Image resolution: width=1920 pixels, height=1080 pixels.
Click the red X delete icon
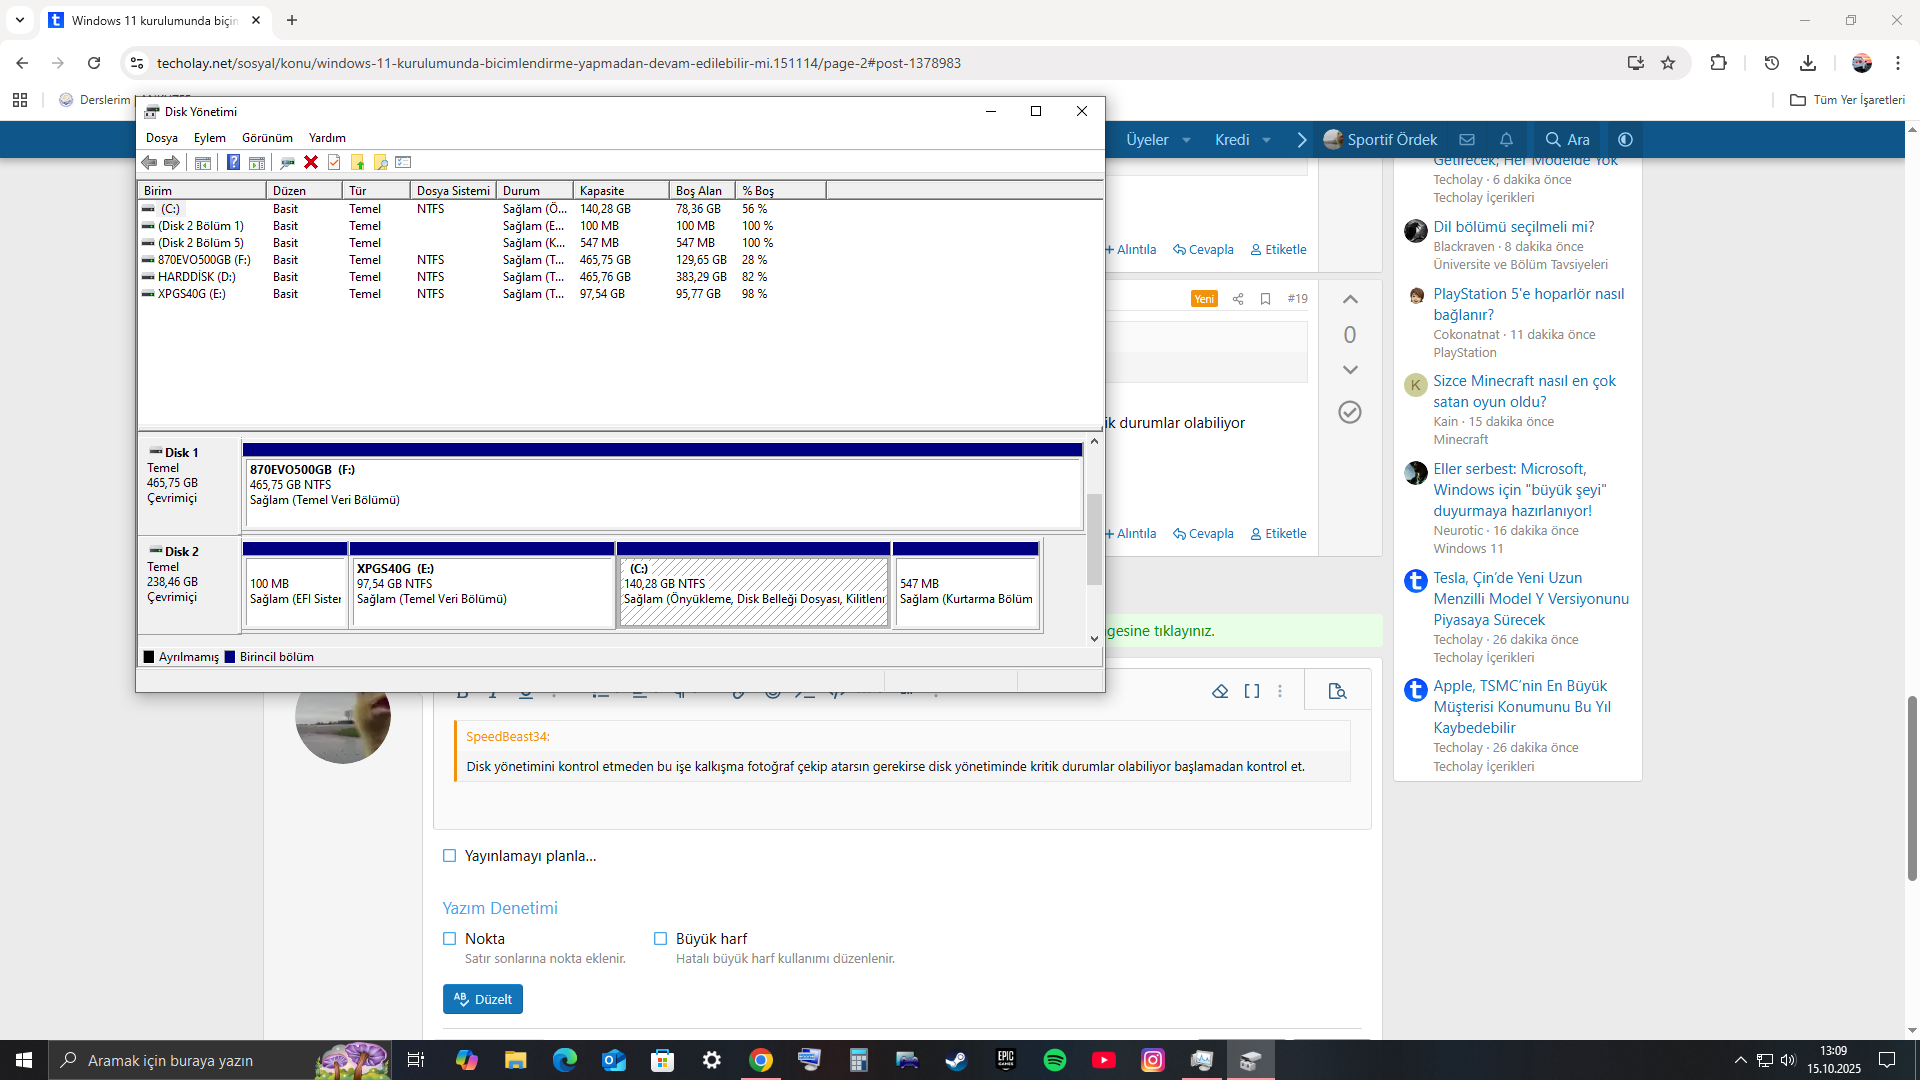tap(311, 162)
